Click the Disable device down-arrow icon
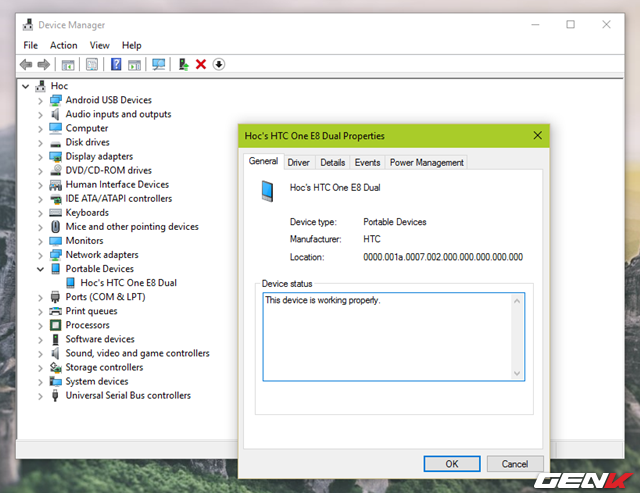The image size is (640, 493). coord(219,64)
